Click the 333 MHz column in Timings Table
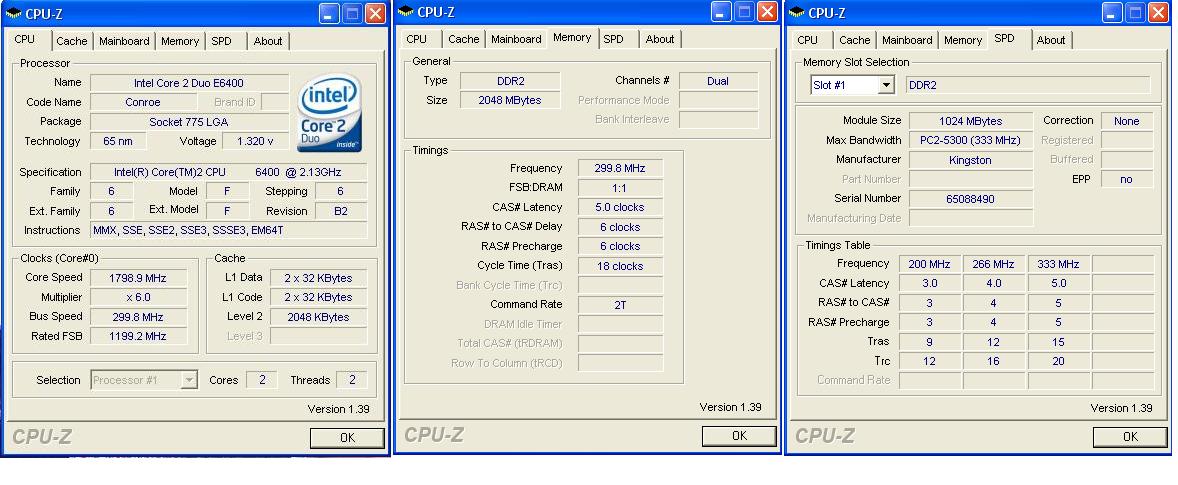Screen dimensions: 1178x485 click(x=1059, y=264)
